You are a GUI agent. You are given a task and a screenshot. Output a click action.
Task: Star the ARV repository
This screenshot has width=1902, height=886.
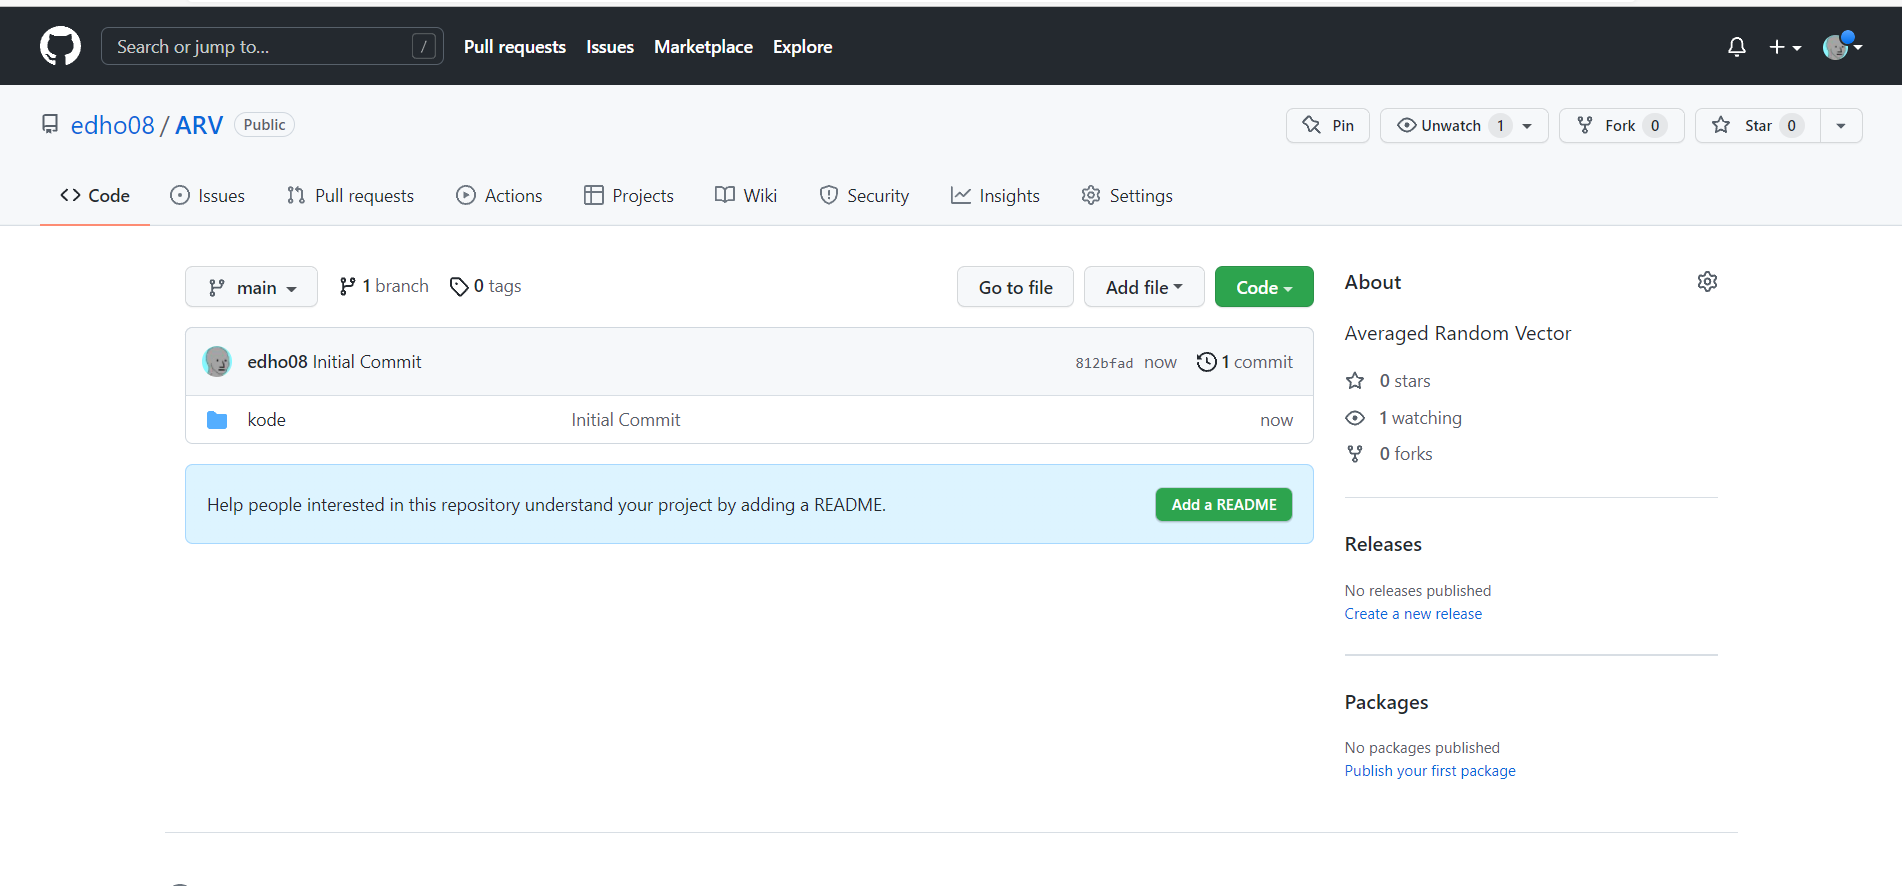[1757, 126]
